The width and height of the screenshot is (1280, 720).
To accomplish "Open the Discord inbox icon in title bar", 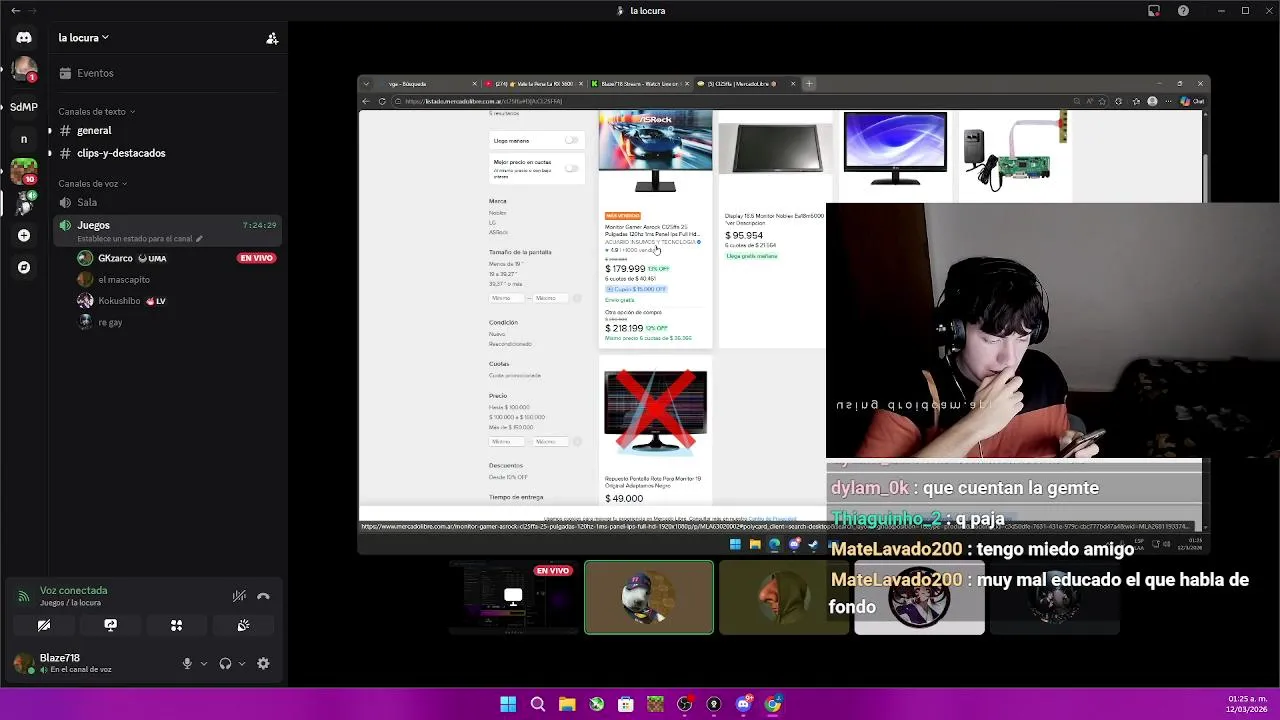I will (x=1154, y=11).
